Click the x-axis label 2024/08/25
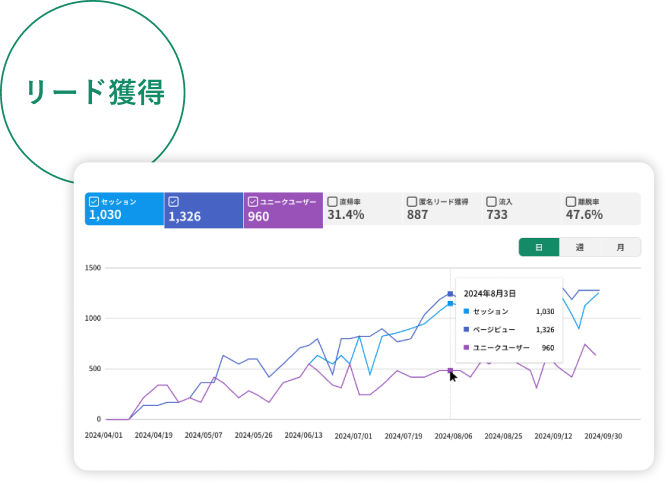The height and width of the screenshot is (485, 669). point(503,436)
